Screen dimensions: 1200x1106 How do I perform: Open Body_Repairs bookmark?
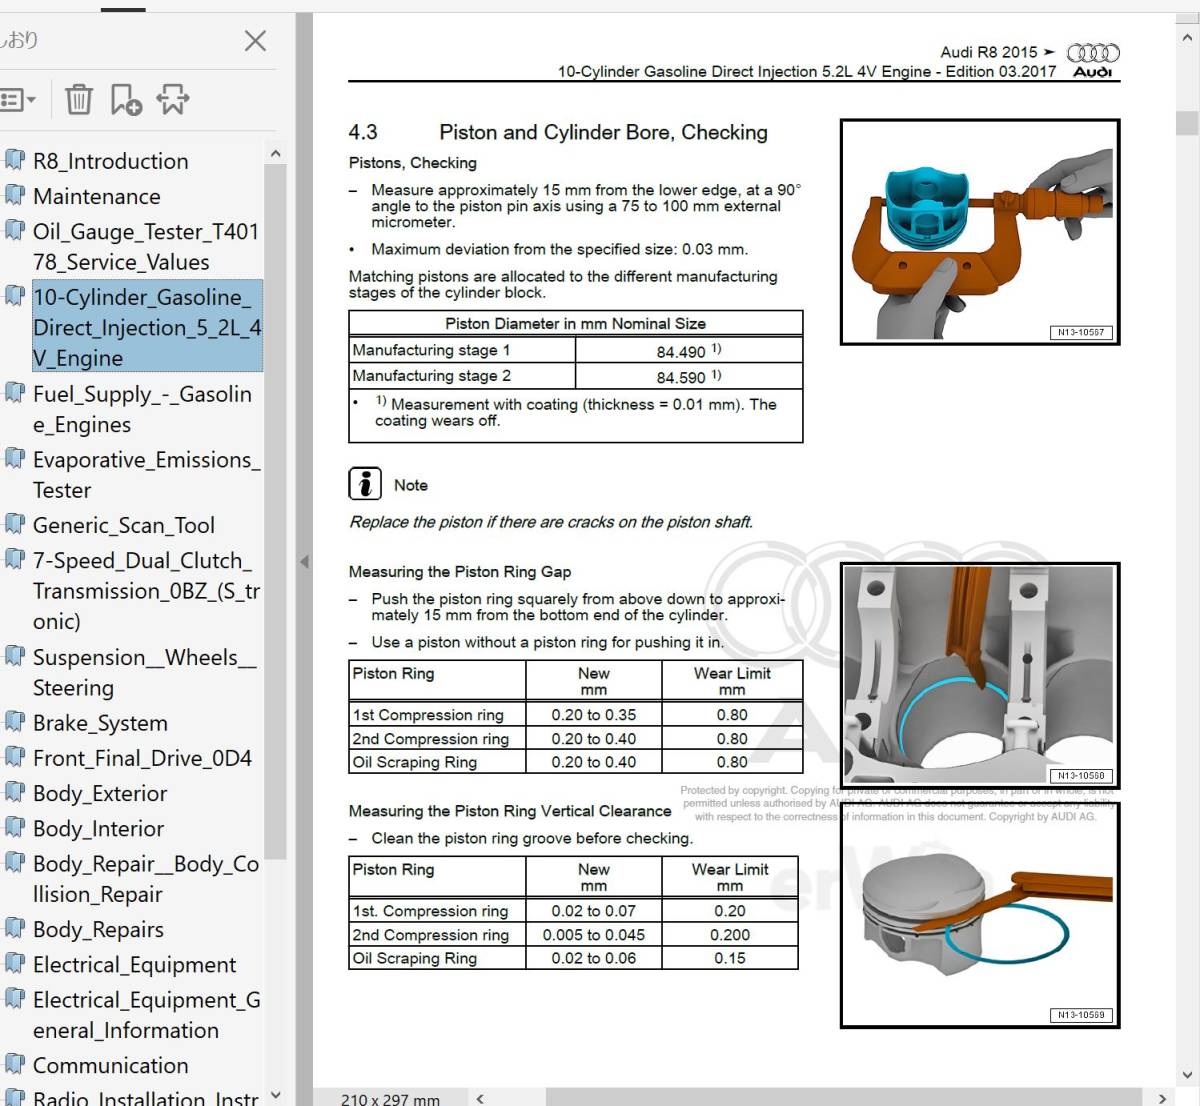[98, 929]
